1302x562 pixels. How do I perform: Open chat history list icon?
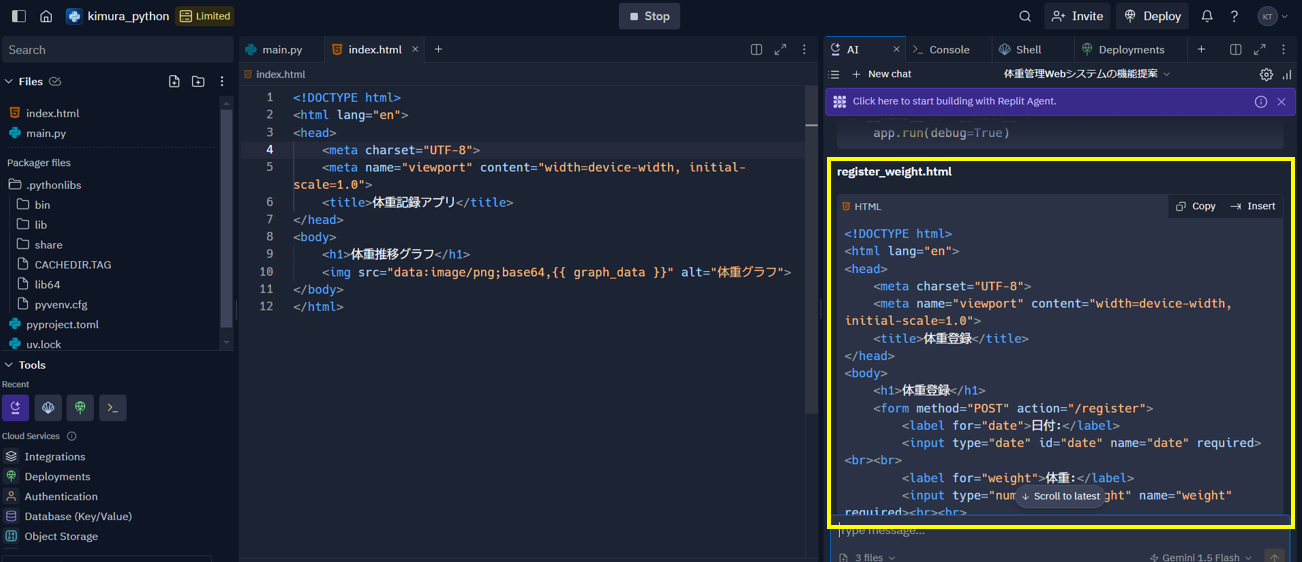pyautogui.click(x=835, y=74)
